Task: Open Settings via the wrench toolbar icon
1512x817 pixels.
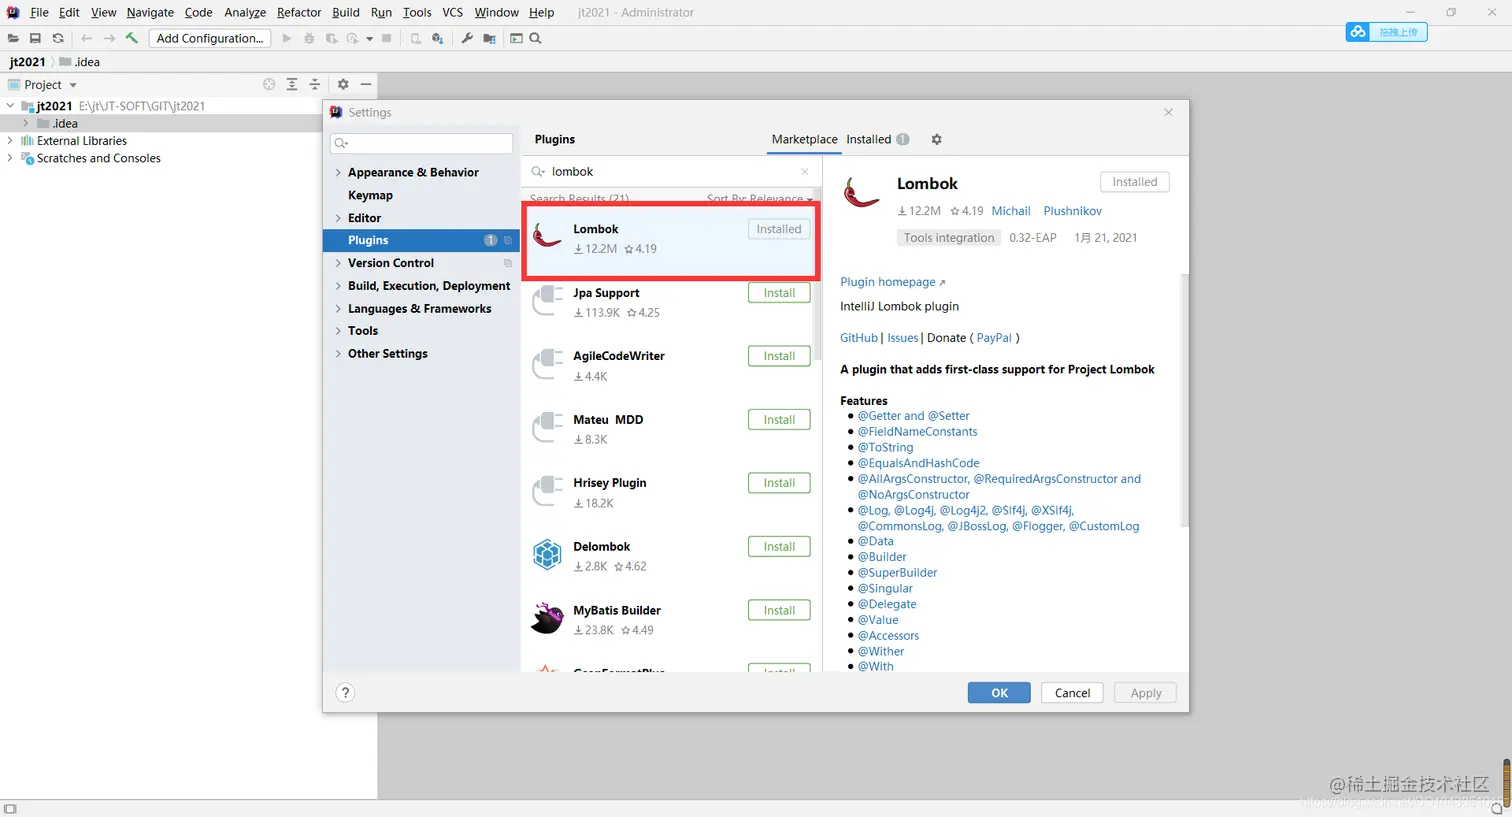Action: (x=467, y=38)
